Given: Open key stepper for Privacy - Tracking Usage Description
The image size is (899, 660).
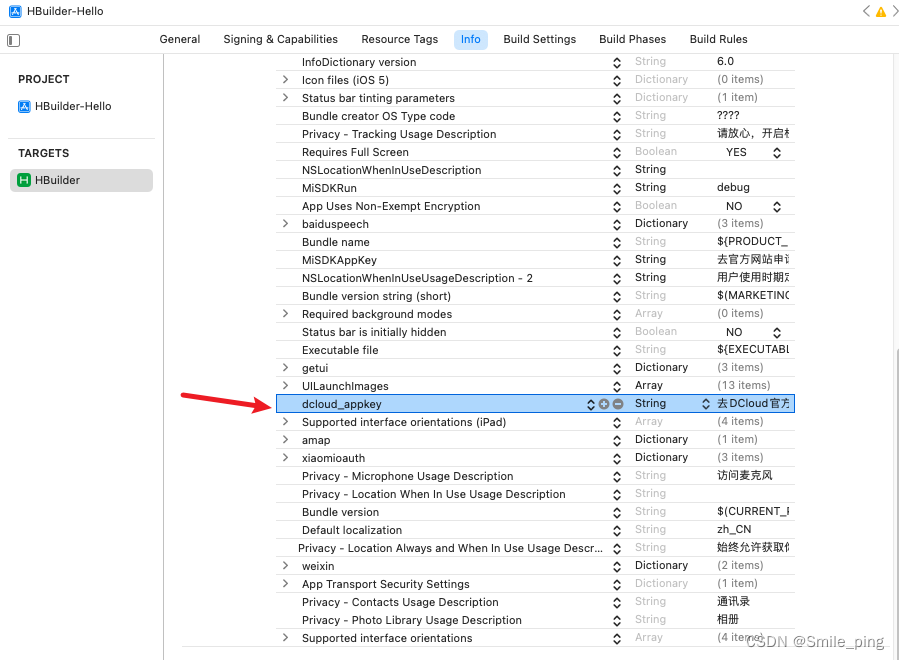Looking at the screenshot, I should point(617,135).
